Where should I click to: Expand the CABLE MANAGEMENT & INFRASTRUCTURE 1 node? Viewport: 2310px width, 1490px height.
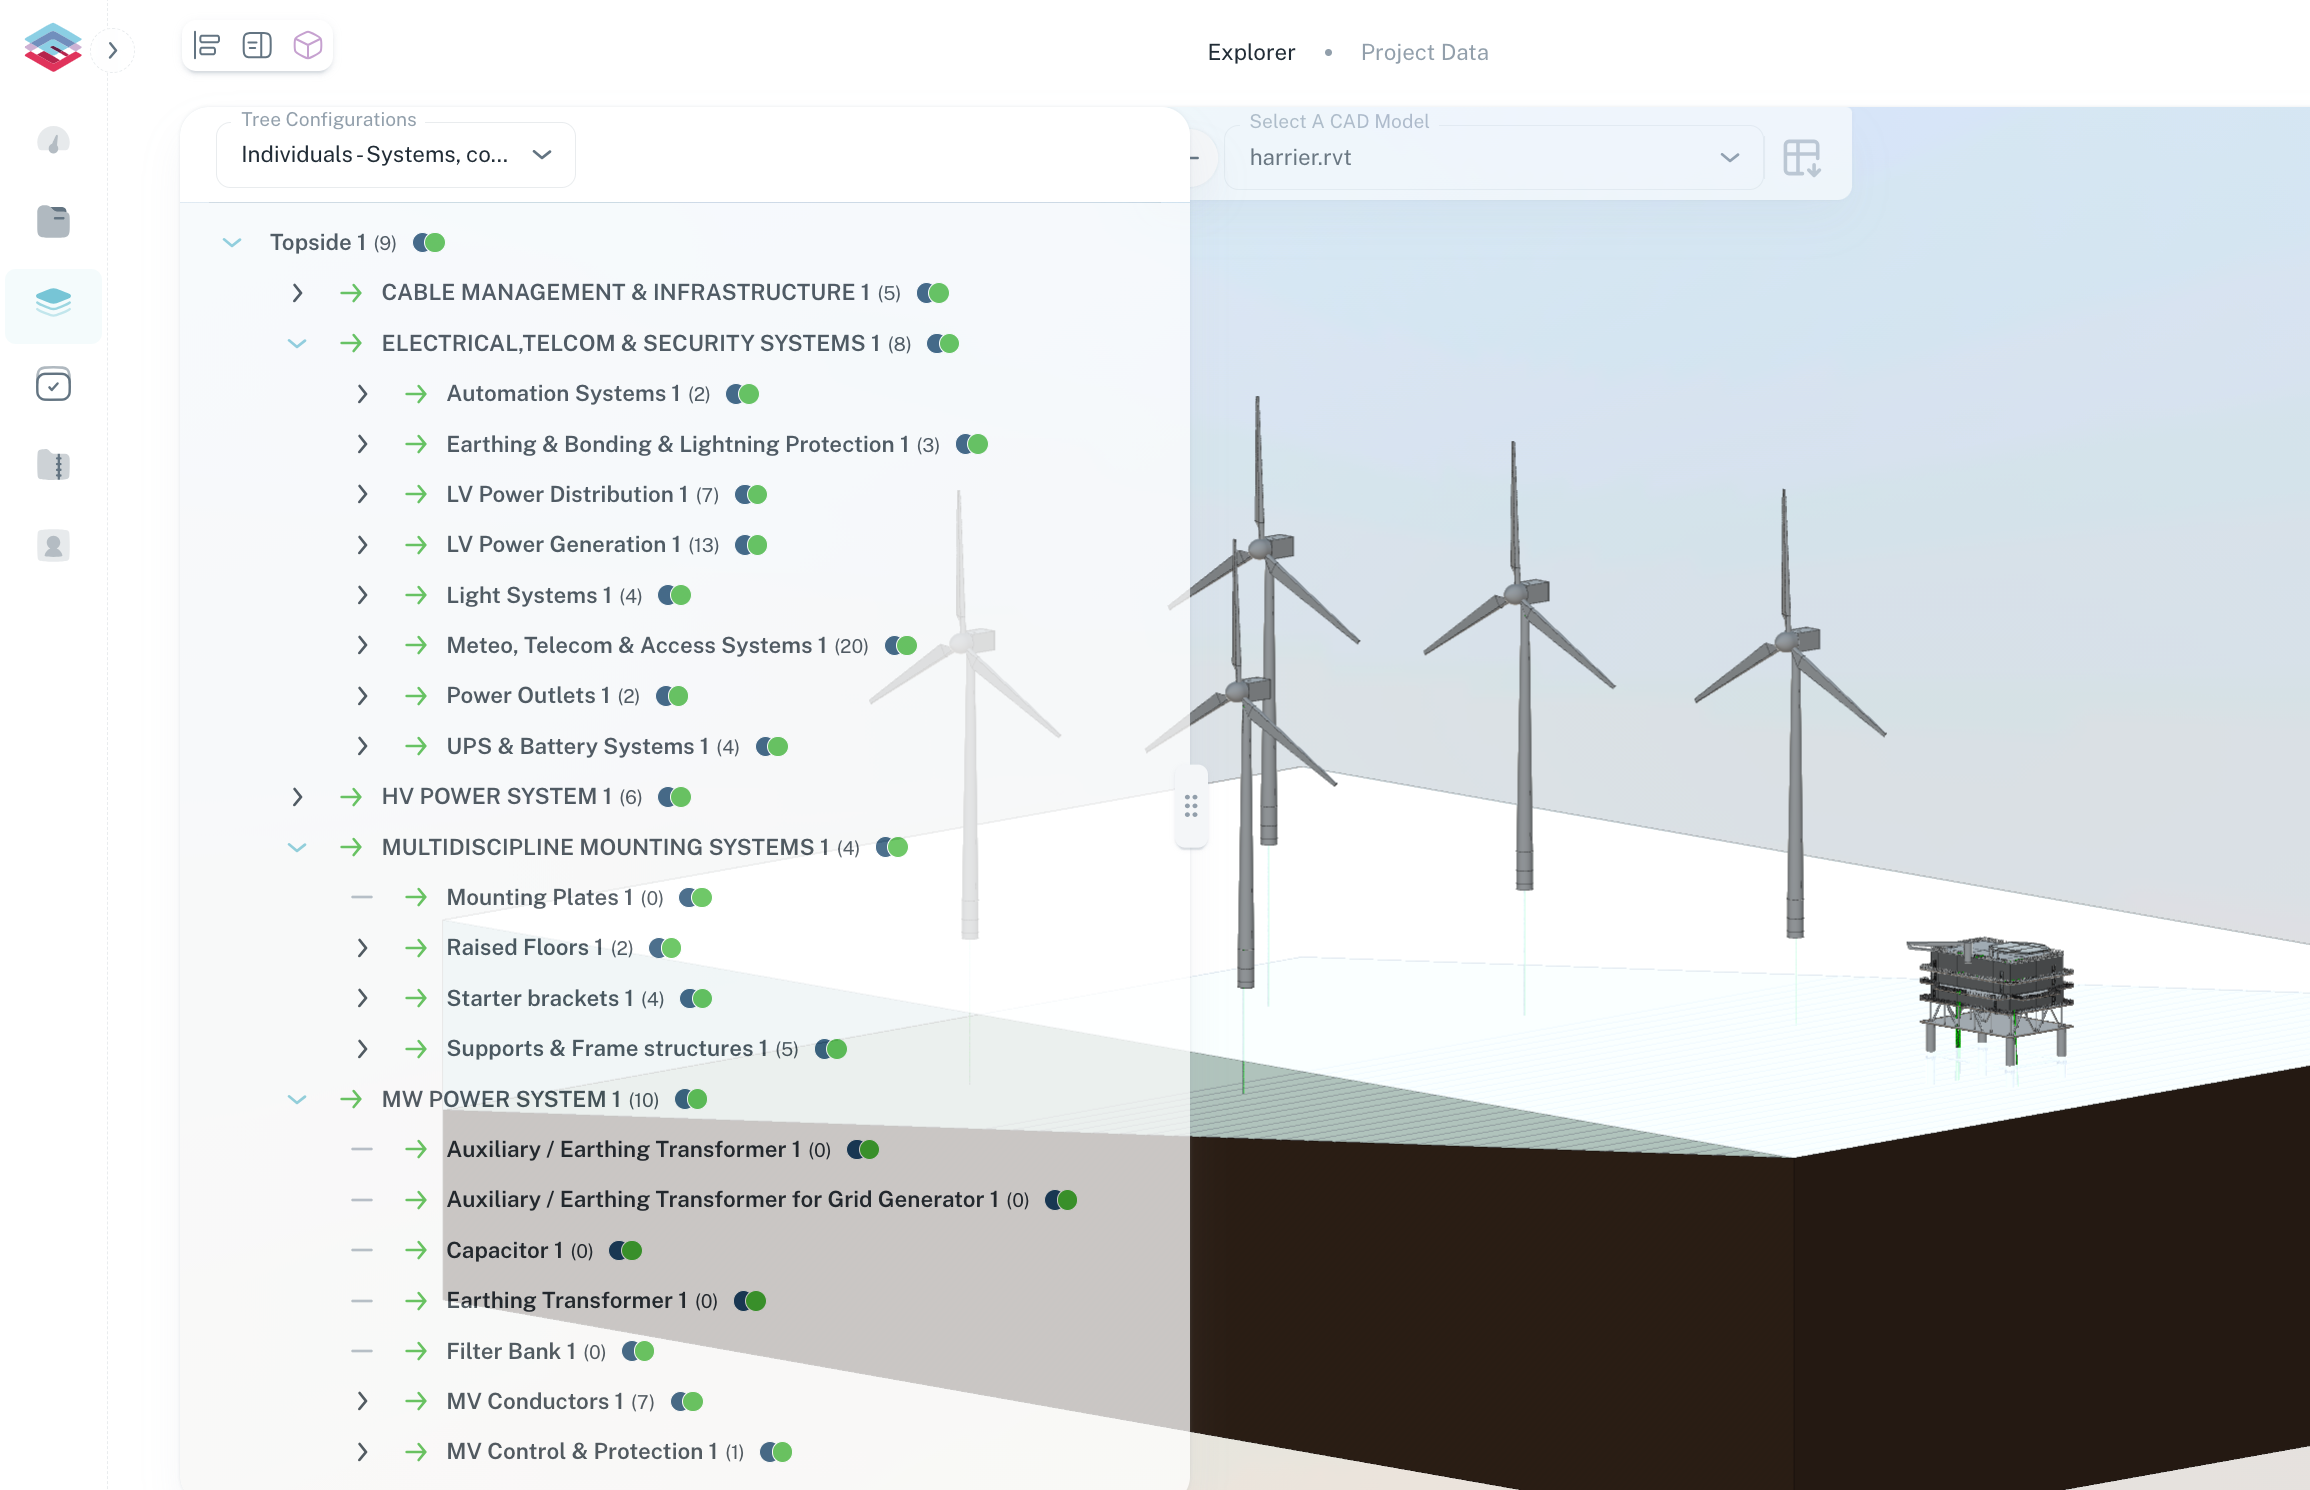(x=297, y=293)
